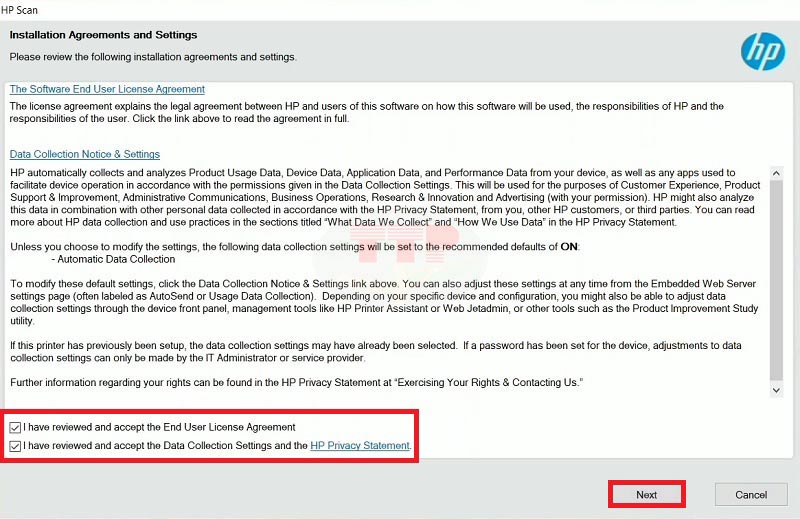This screenshot has height=519, width=800.
Task: Uncheck the End User License Agreement checkbox
Action: point(15,428)
